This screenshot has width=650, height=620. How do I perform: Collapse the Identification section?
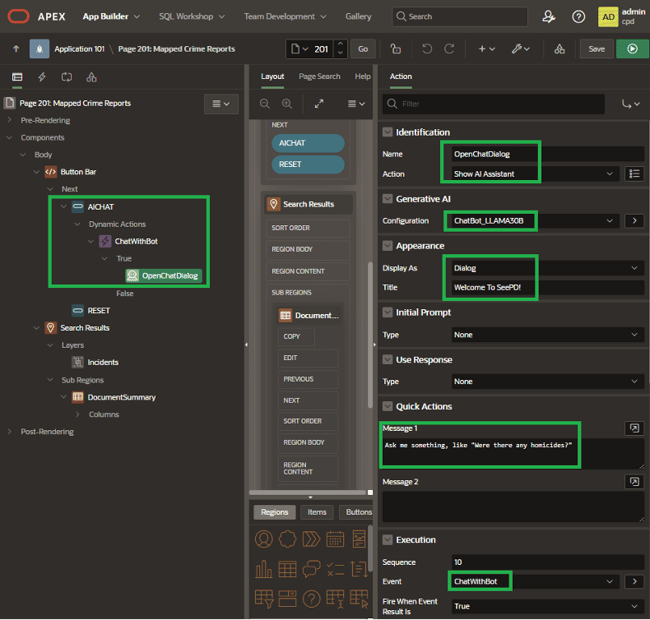click(388, 132)
